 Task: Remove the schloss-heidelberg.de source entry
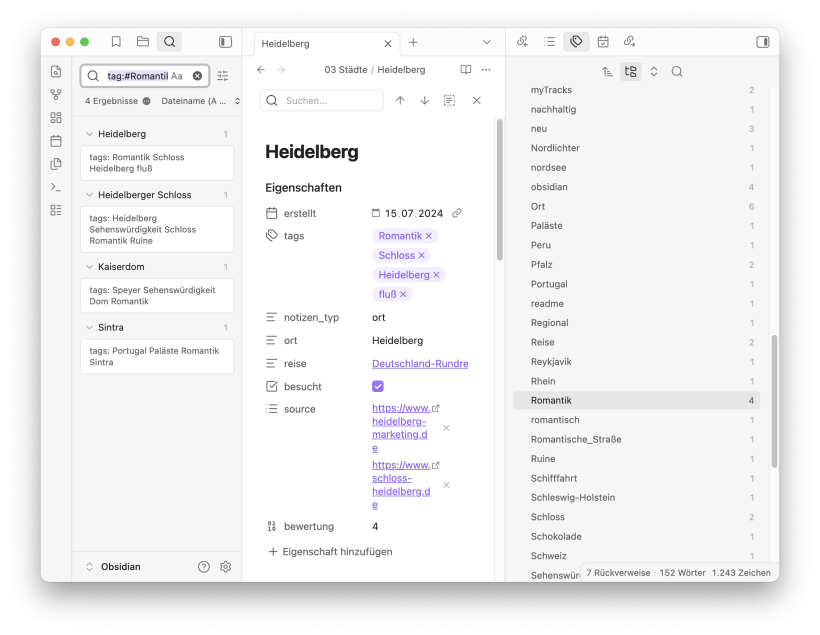pos(446,485)
